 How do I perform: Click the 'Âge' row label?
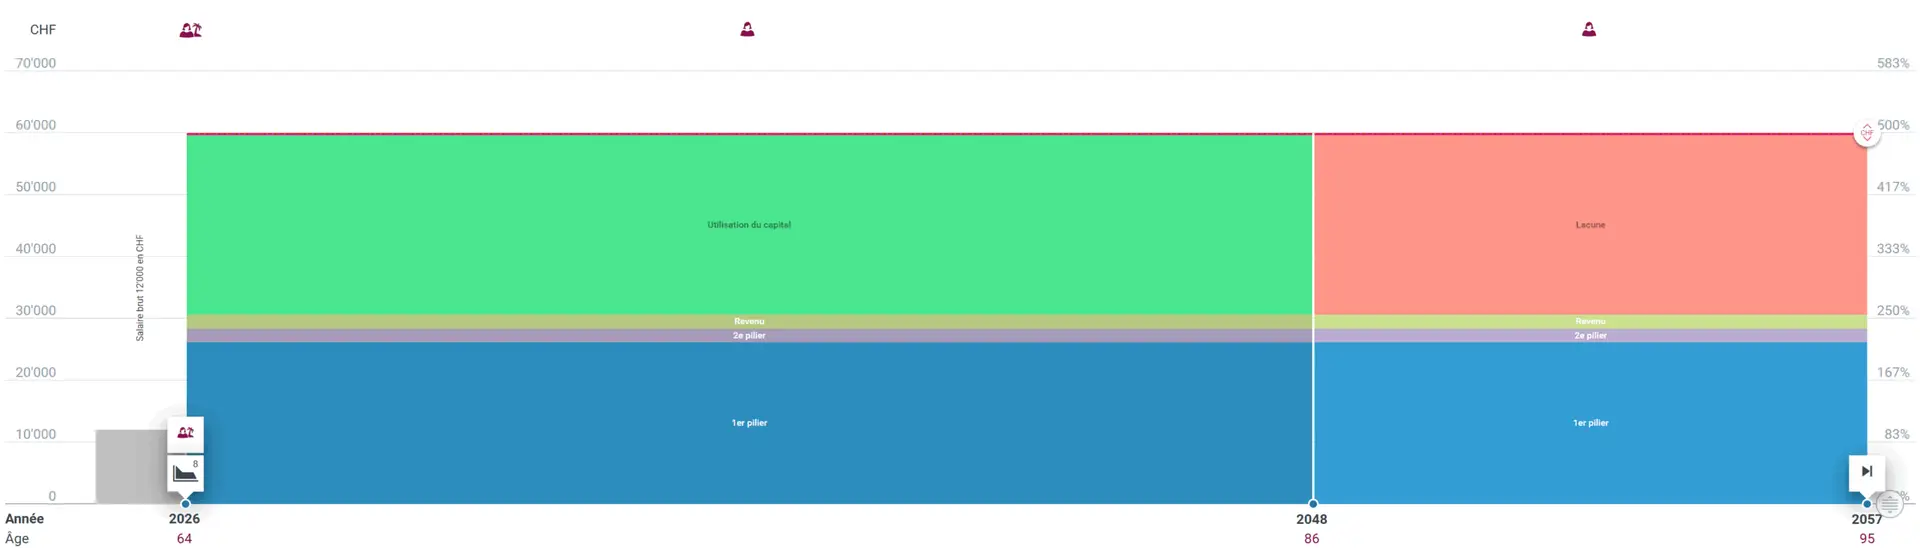(x=17, y=538)
